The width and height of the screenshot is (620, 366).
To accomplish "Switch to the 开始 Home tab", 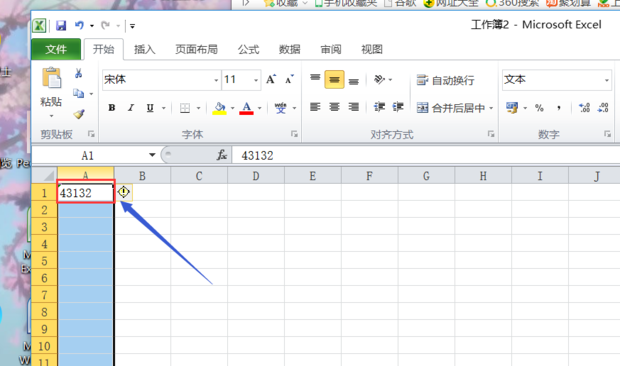I will 104,49.
